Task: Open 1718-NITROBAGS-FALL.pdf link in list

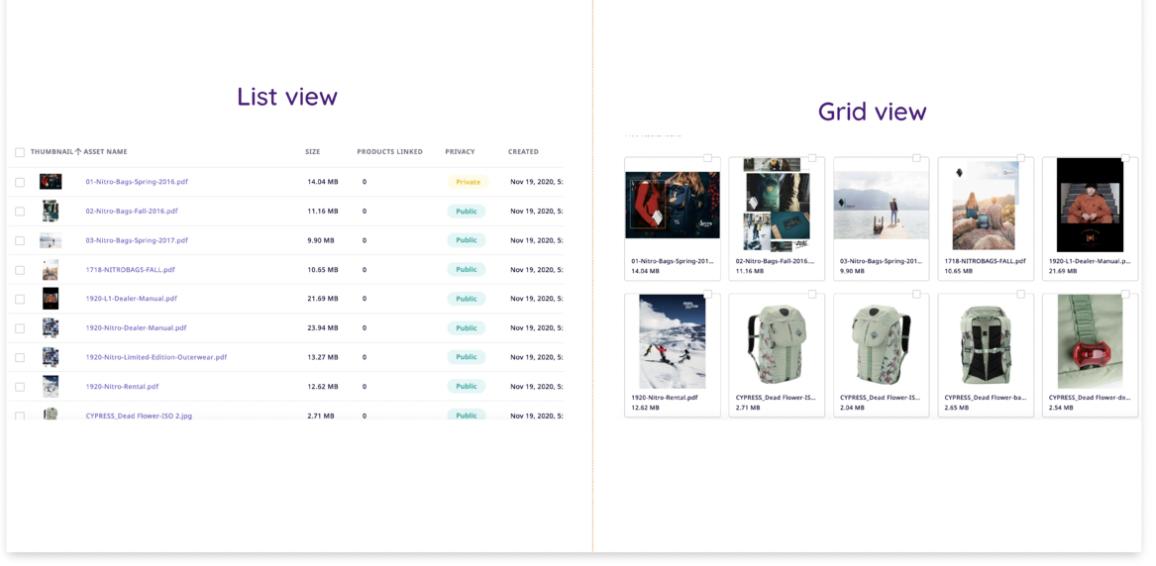Action: (130, 270)
